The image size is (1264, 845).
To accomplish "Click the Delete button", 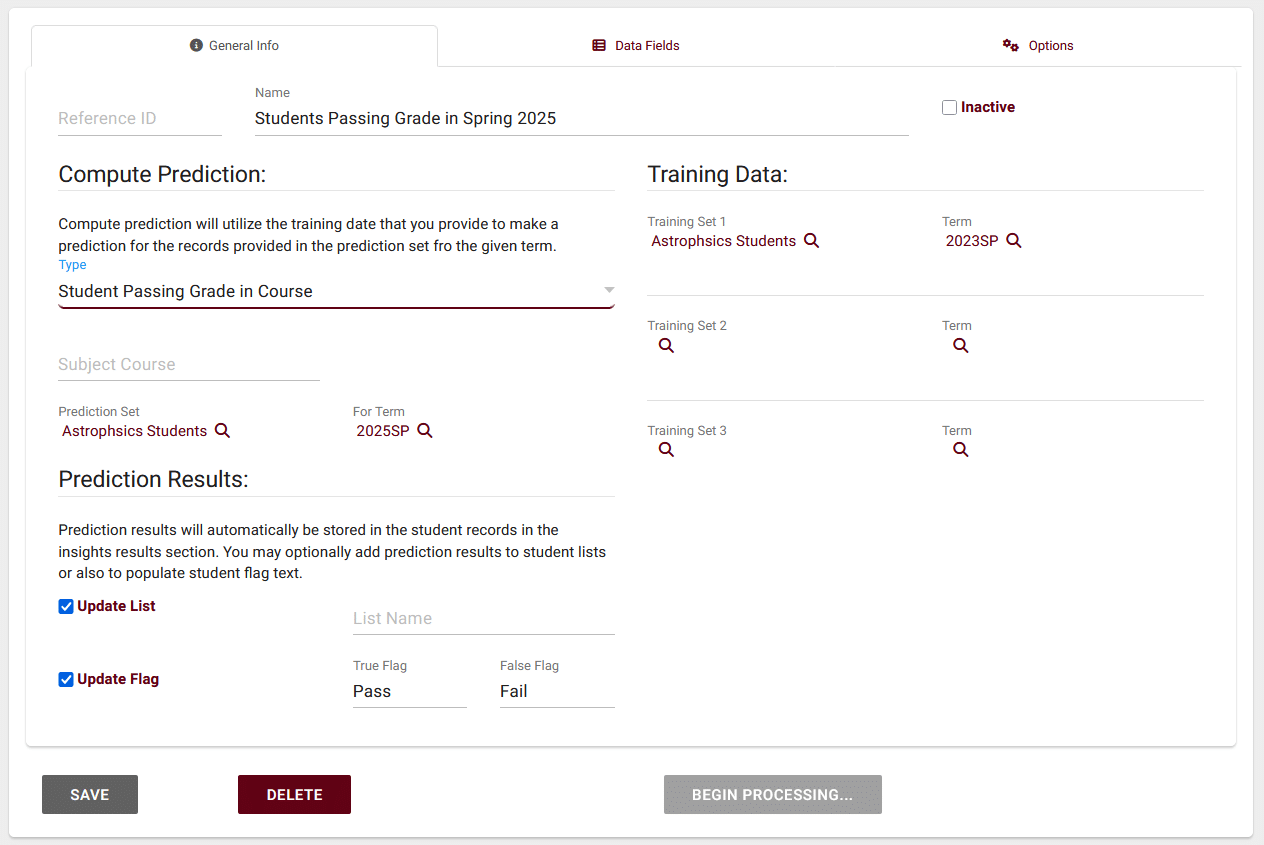I will tap(294, 795).
